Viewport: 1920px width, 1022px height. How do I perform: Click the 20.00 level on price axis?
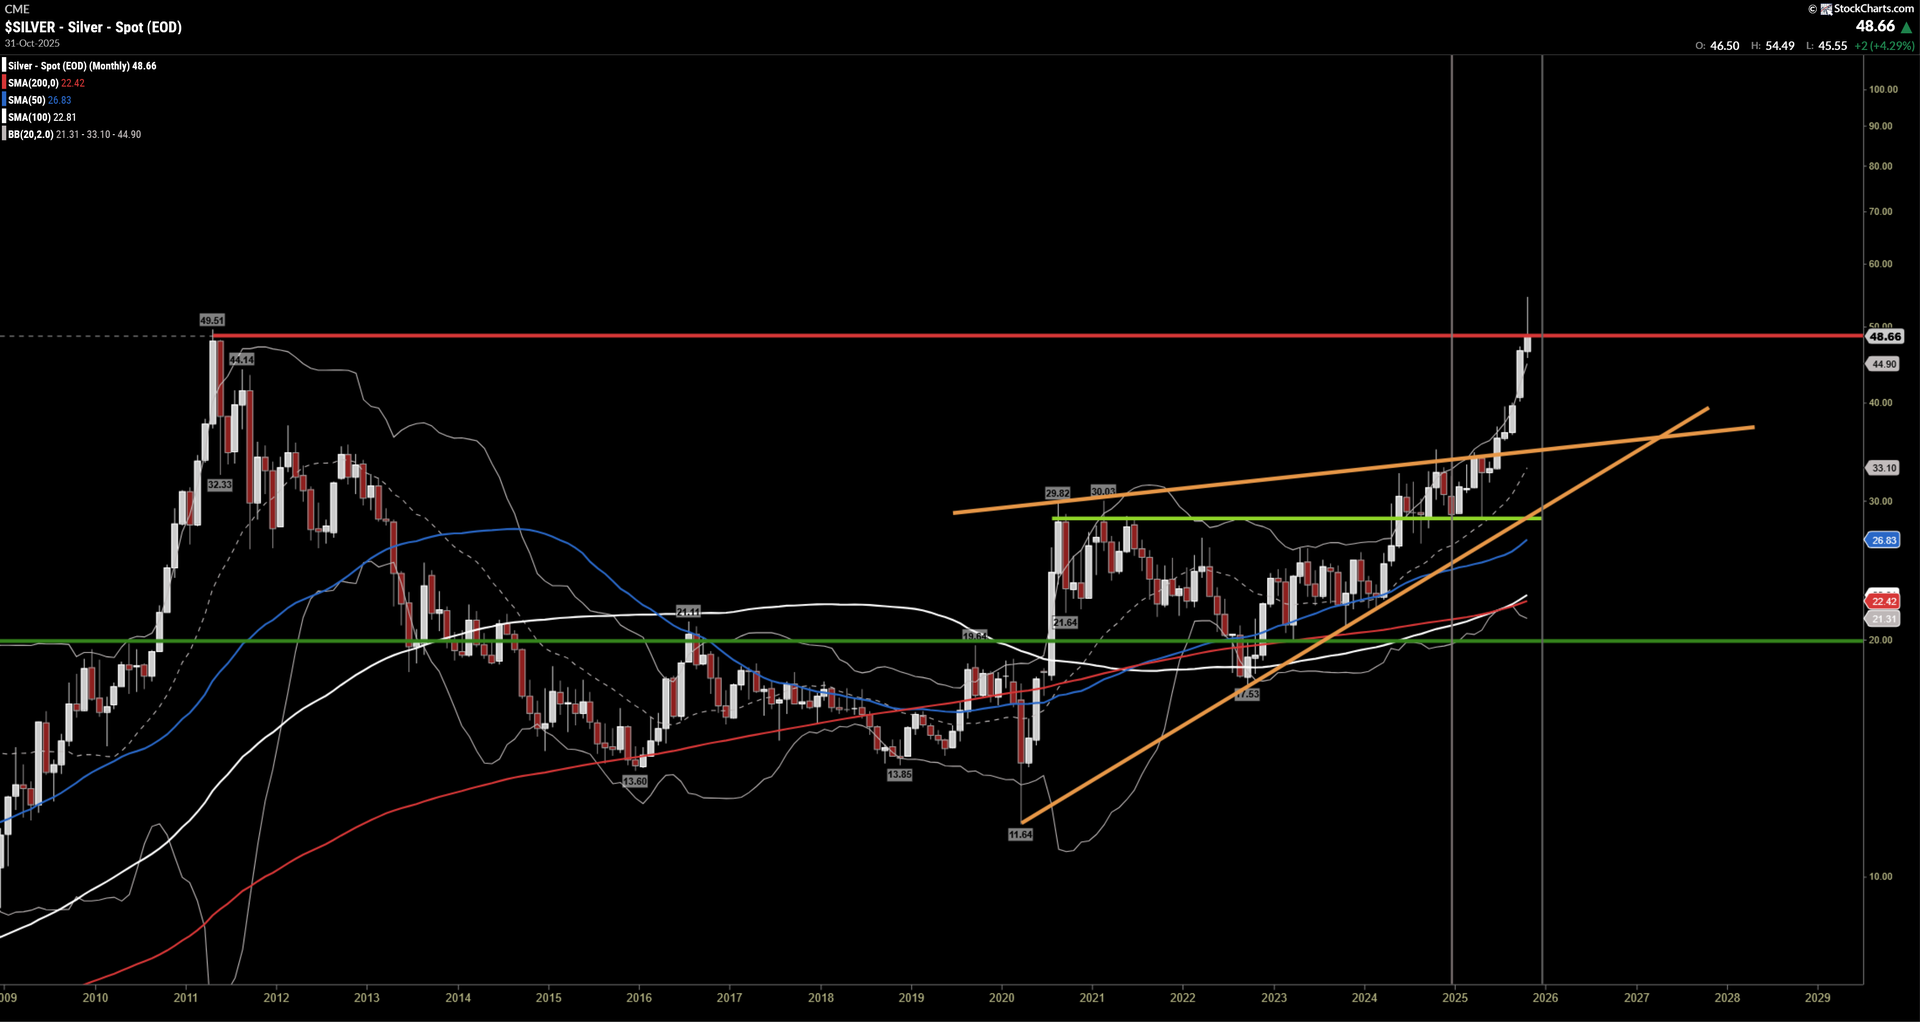(1880, 640)
